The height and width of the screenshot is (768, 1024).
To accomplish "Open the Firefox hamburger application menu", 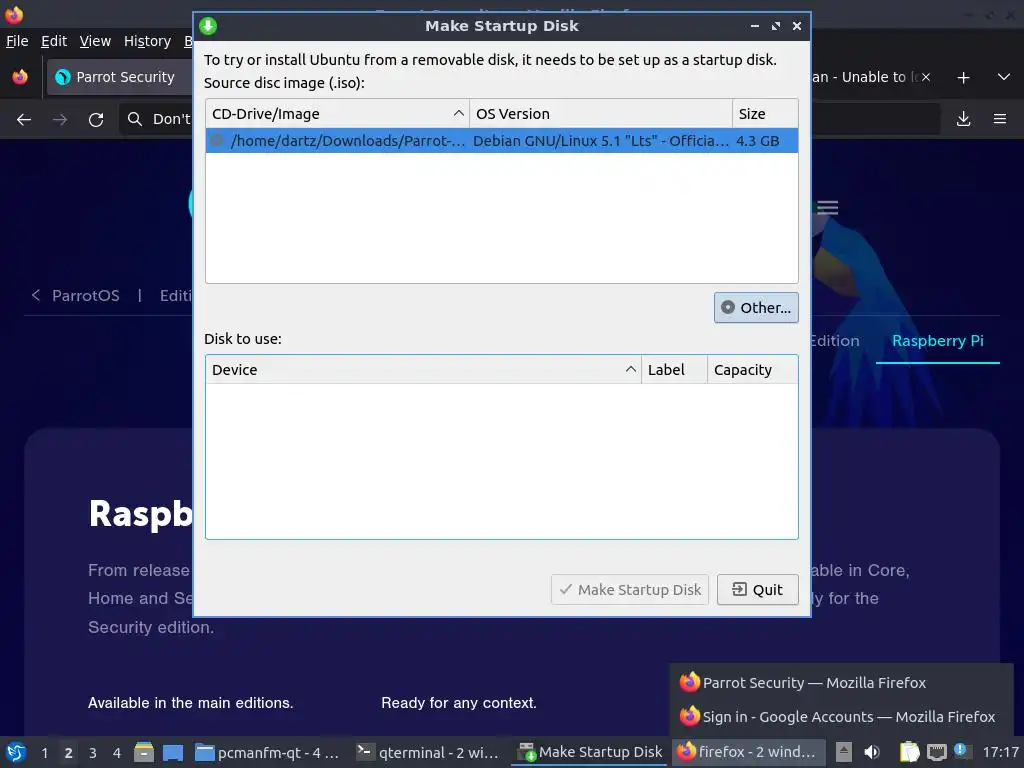I will (x=1000, y=119).
